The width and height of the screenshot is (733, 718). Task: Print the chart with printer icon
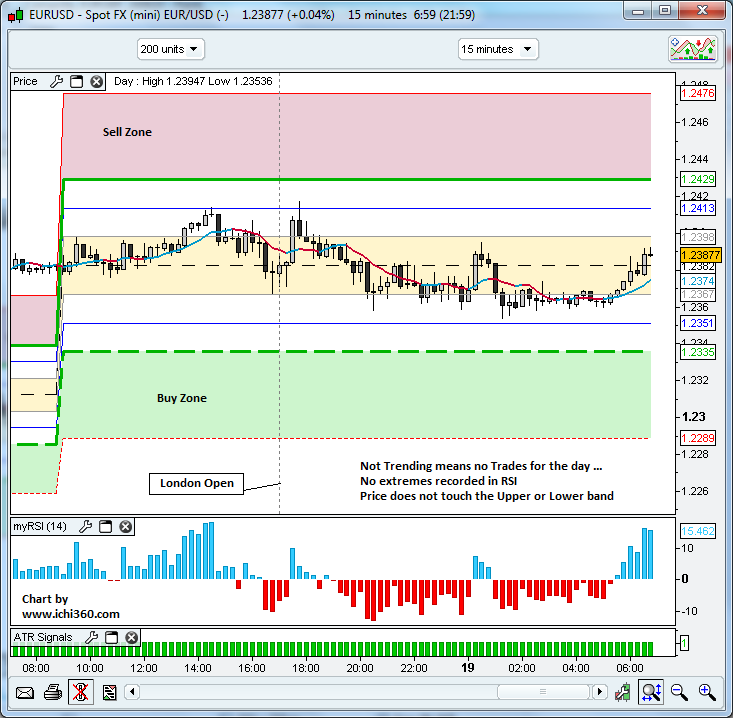tap(52, 692)
